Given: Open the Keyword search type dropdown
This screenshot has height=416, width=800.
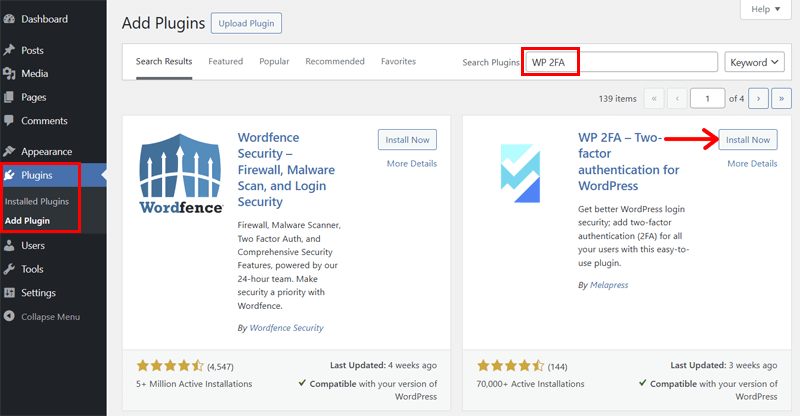Looking at the screenshot, I should (755, 62).
